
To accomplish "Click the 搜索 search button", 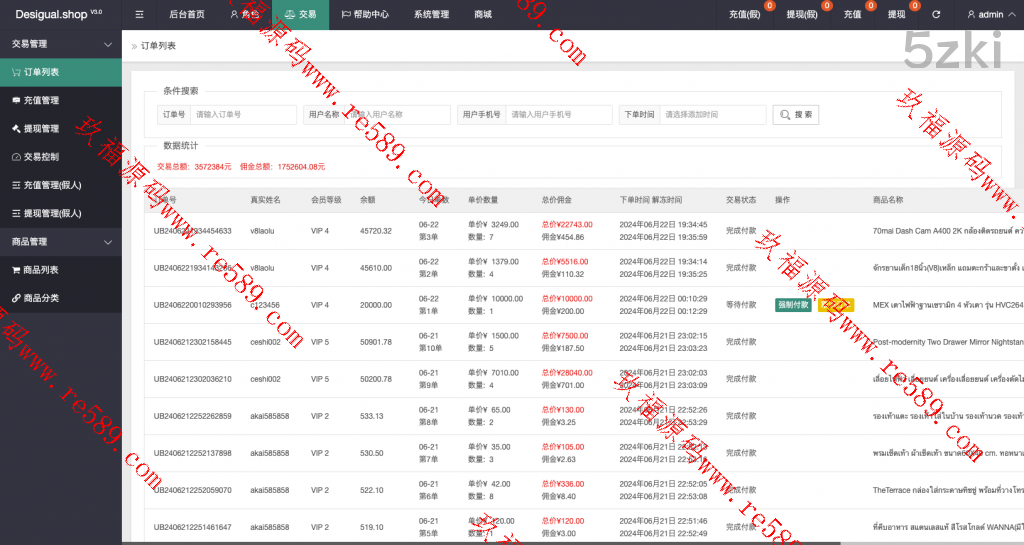I will click(x=796, y=115).
